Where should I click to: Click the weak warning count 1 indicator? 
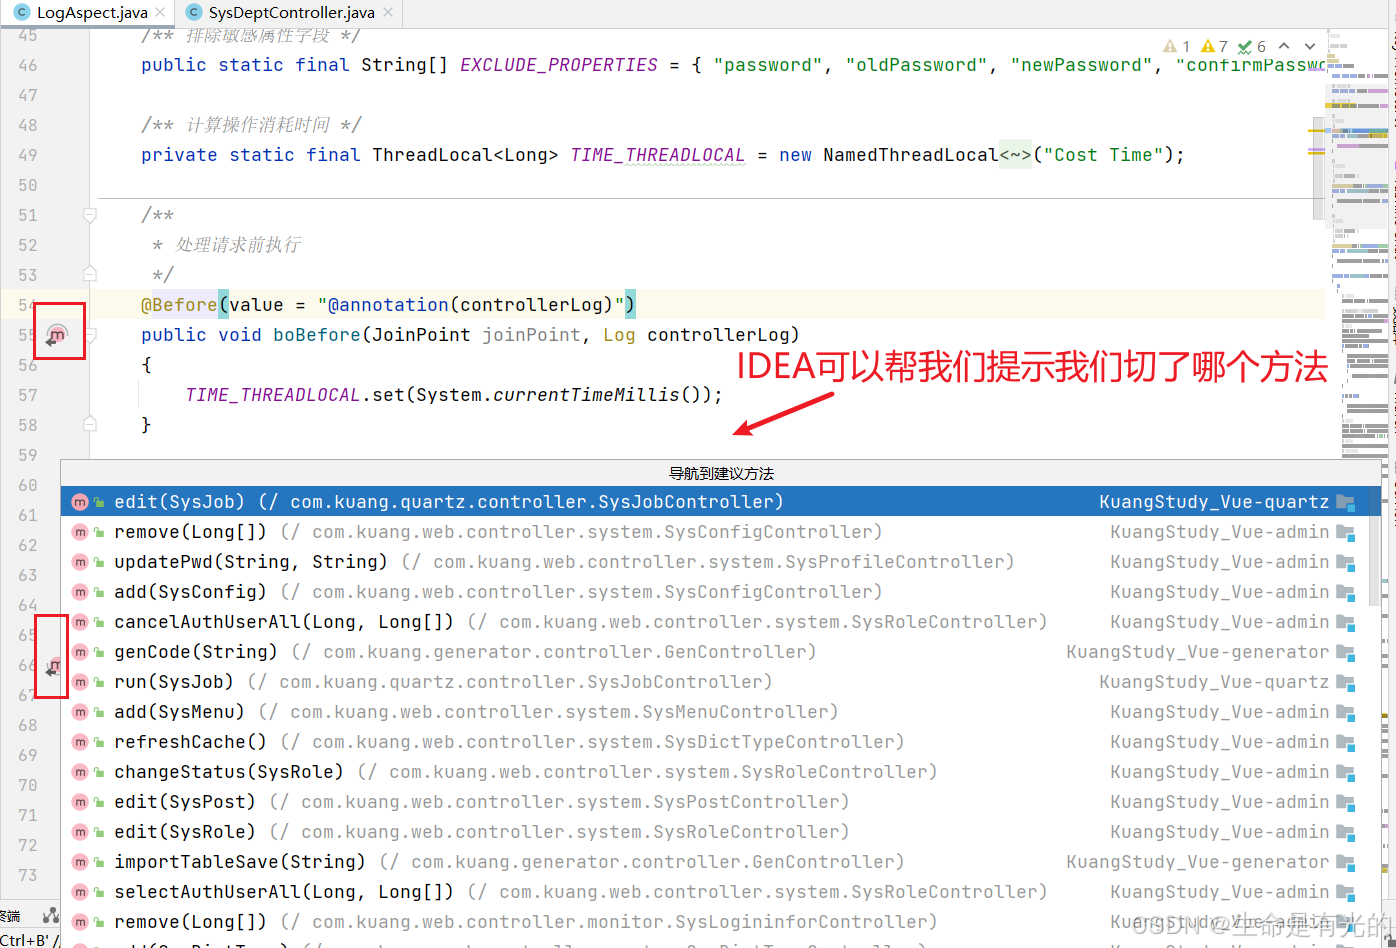(1177, 46)
